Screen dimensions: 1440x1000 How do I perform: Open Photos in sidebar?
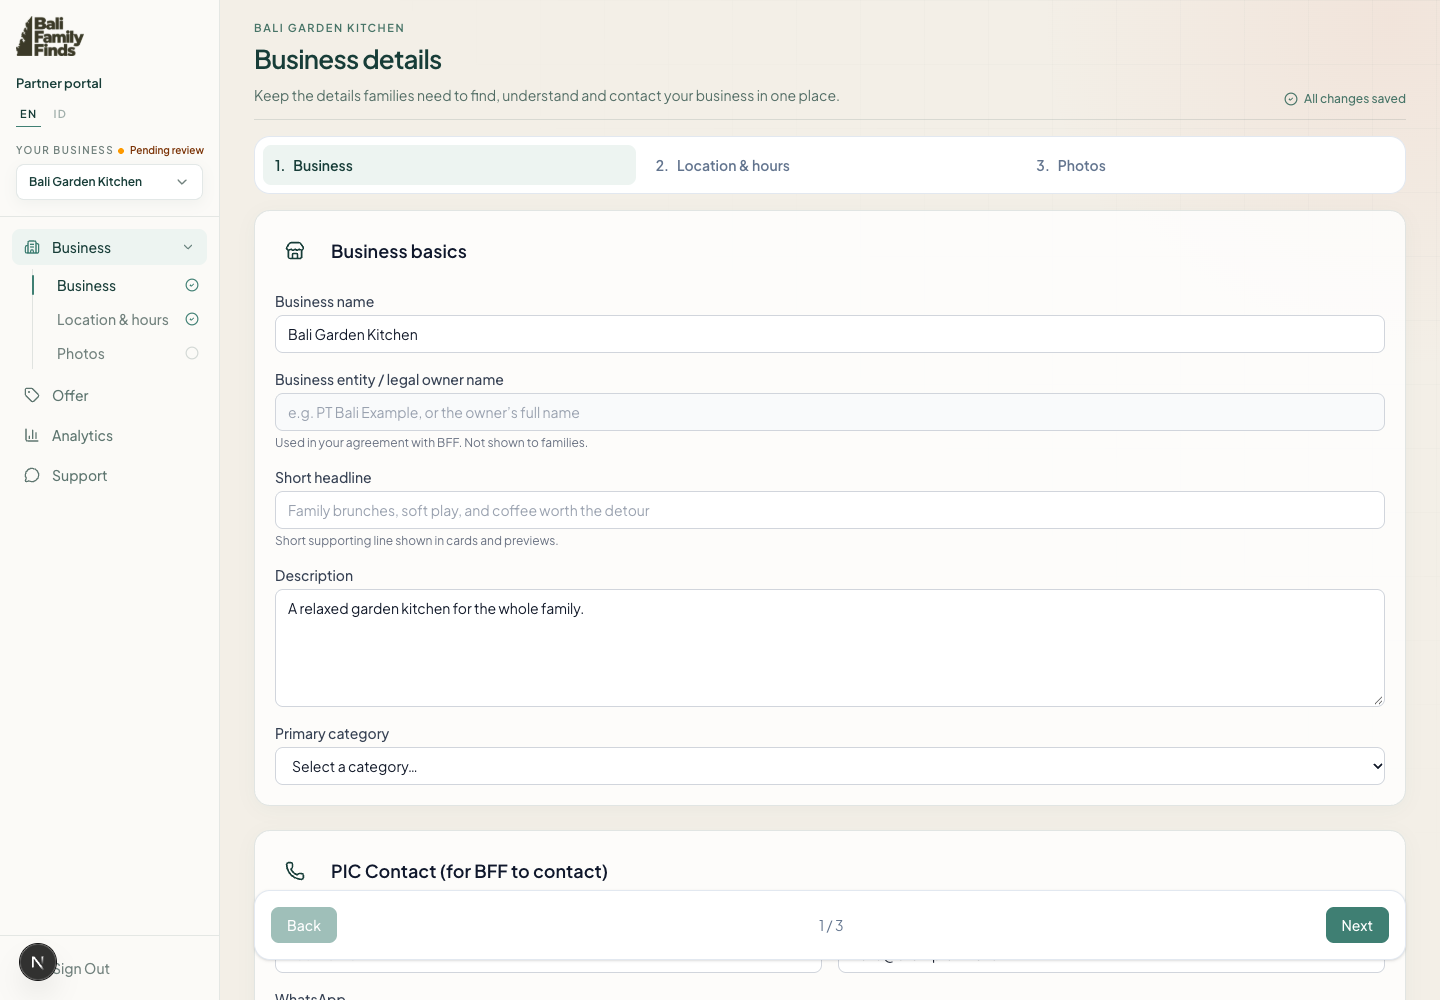point(81,353)
